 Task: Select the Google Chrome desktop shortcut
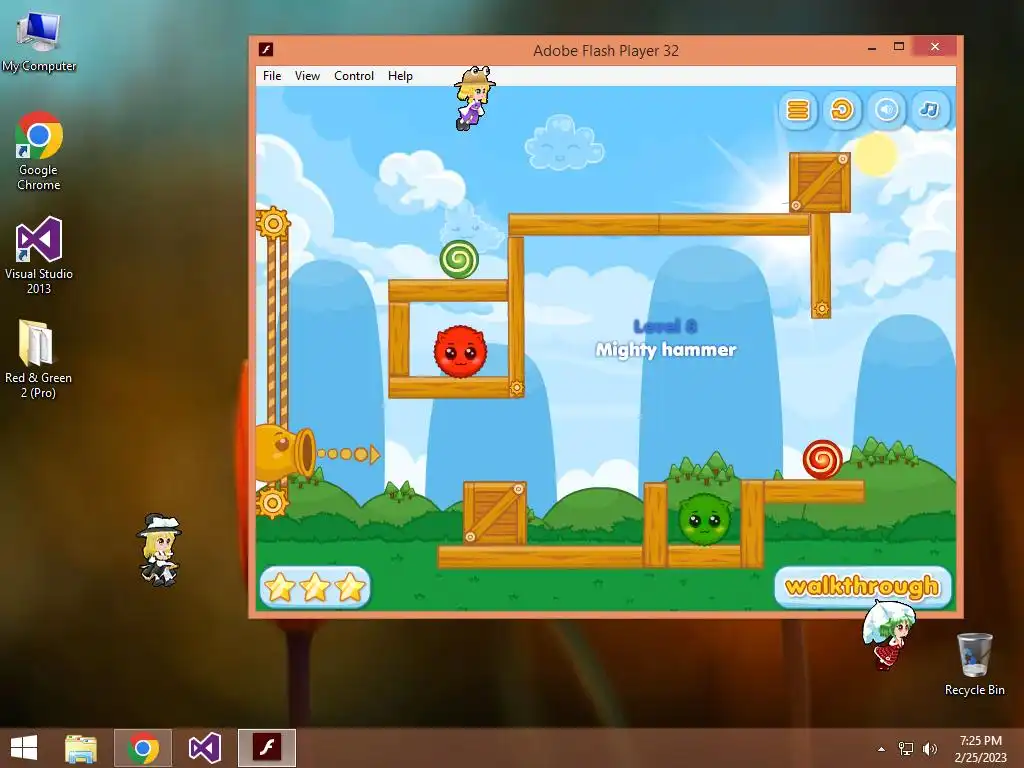click(39, 152)
